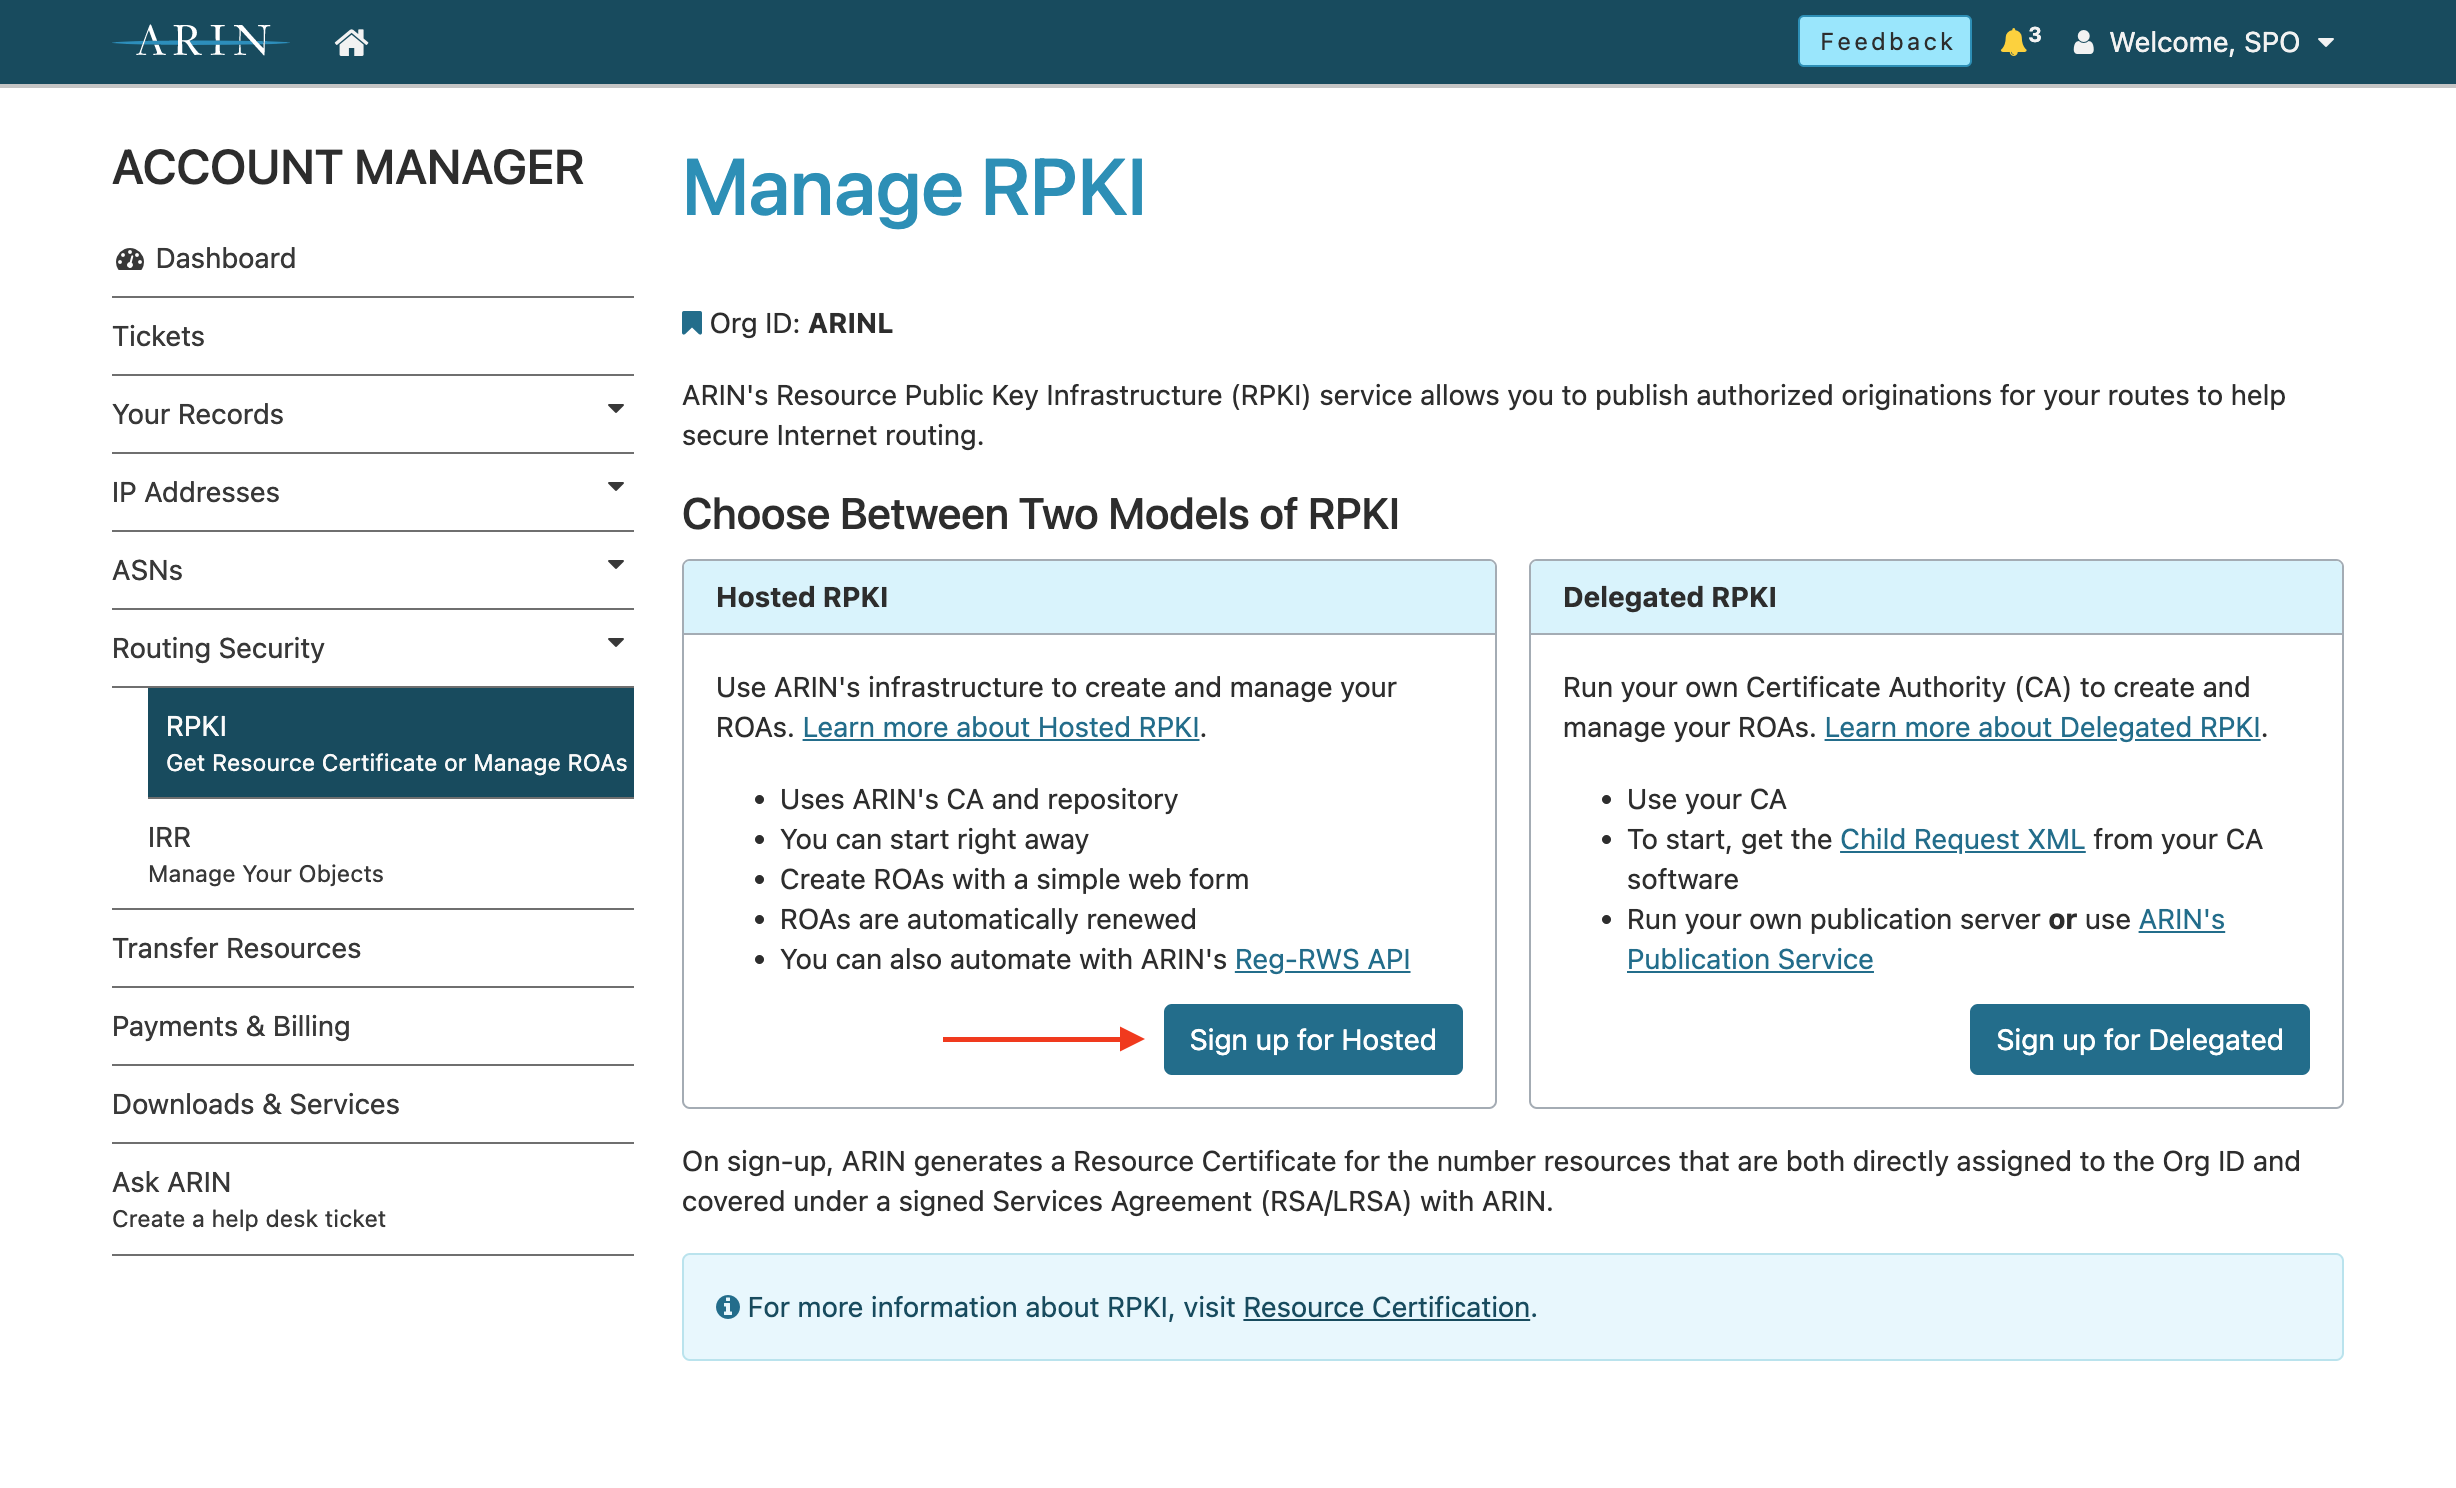Click the user profile icon

click(x=2083, y=42)
